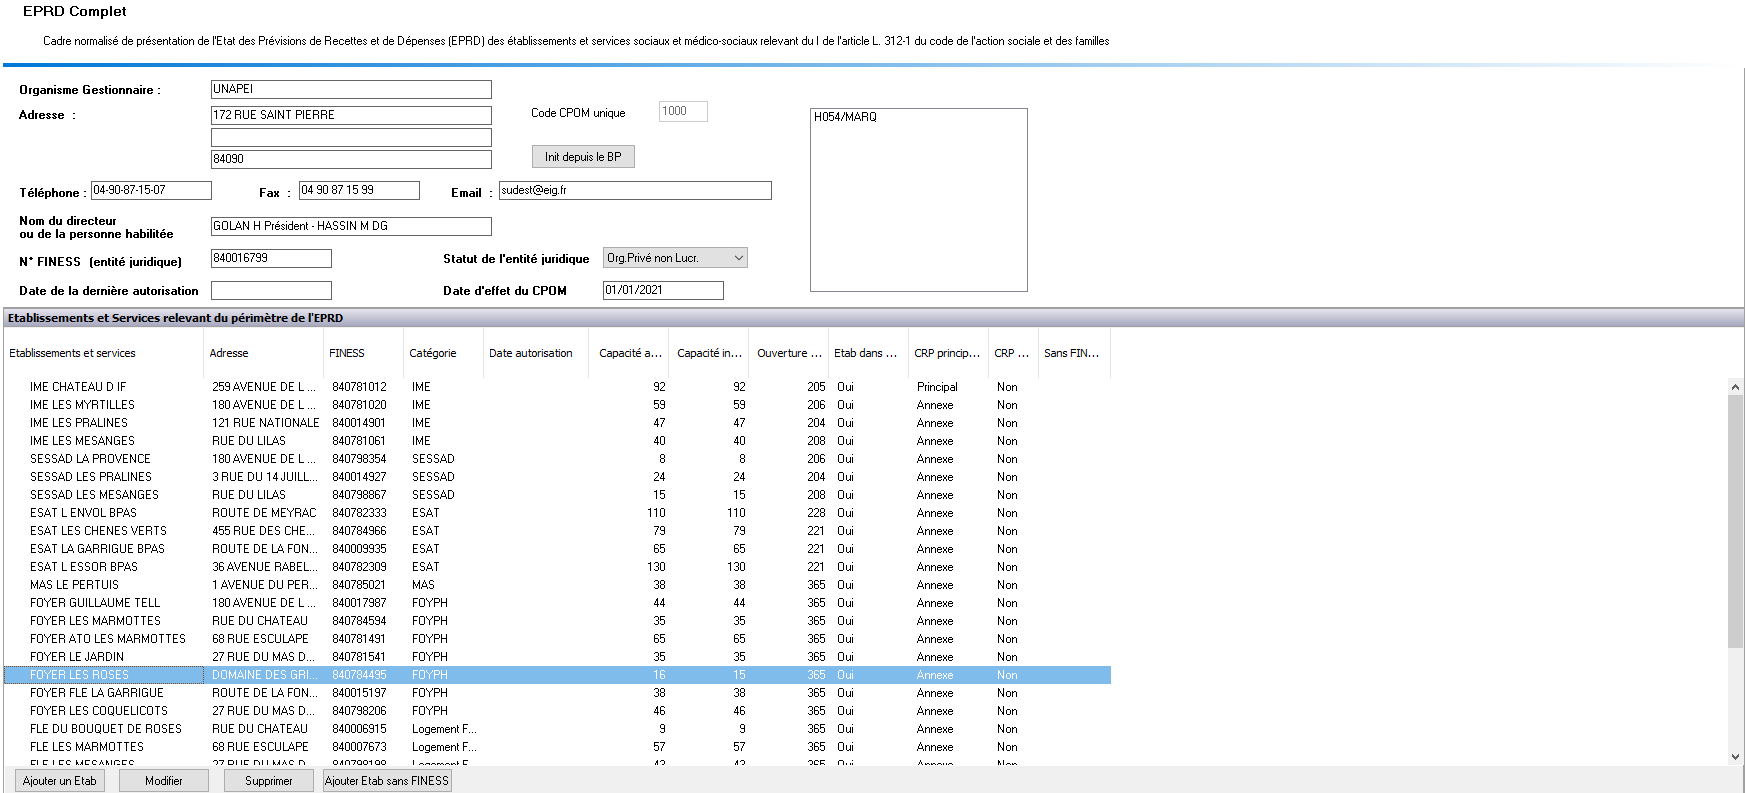The width and height of the screenshot is (1745, 793).
Task: Select row FOYER FLE LA GARRIGUE
Action: pyautogui.click(x=557, y=693)
